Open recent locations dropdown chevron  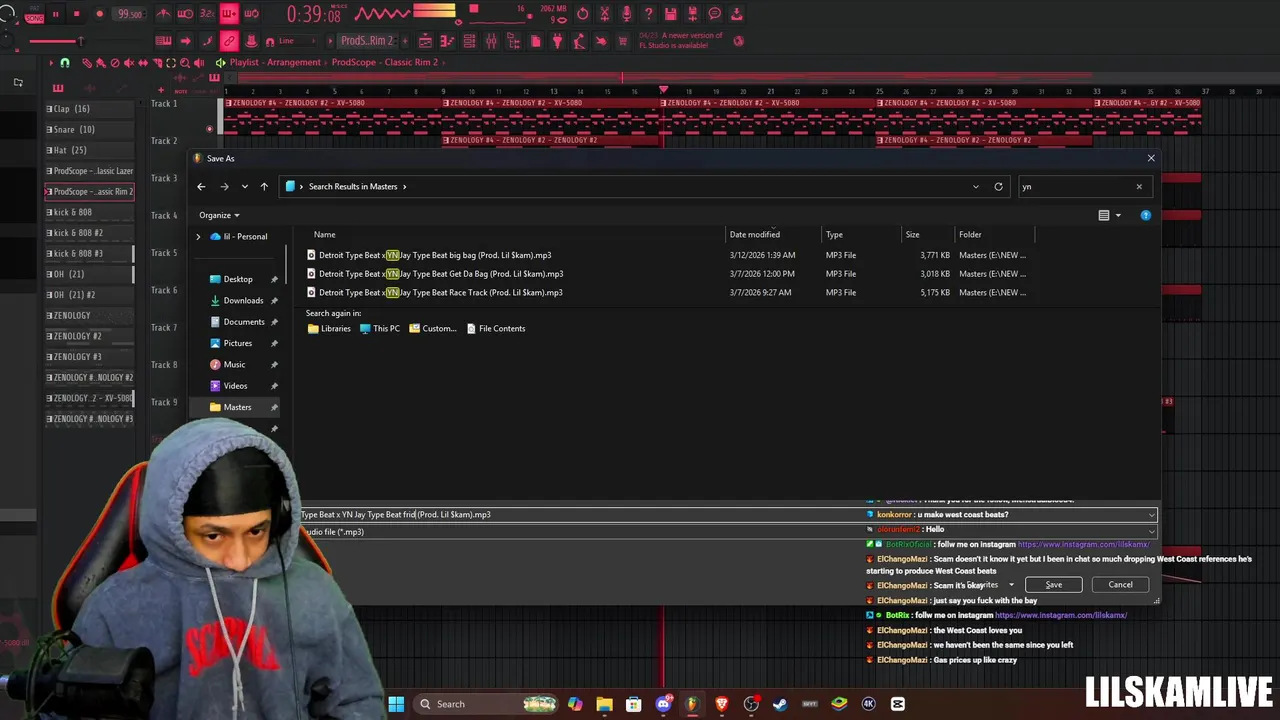point(244,186)
